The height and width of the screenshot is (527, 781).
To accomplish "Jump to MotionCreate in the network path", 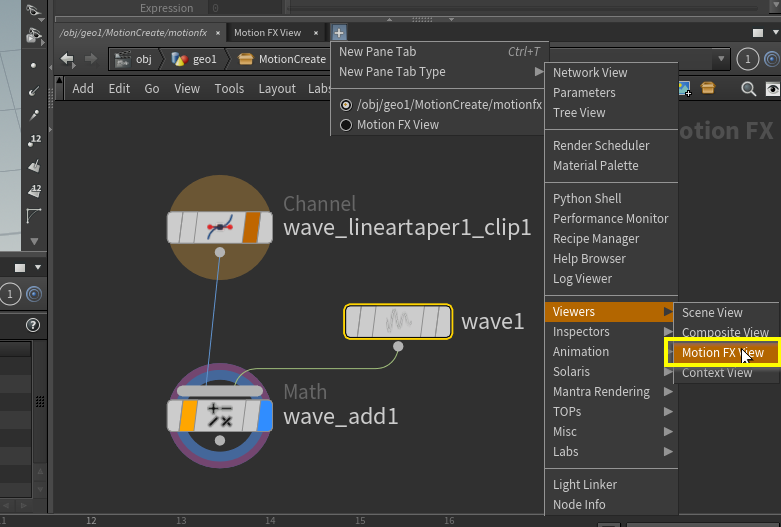I will pos(282,59).
